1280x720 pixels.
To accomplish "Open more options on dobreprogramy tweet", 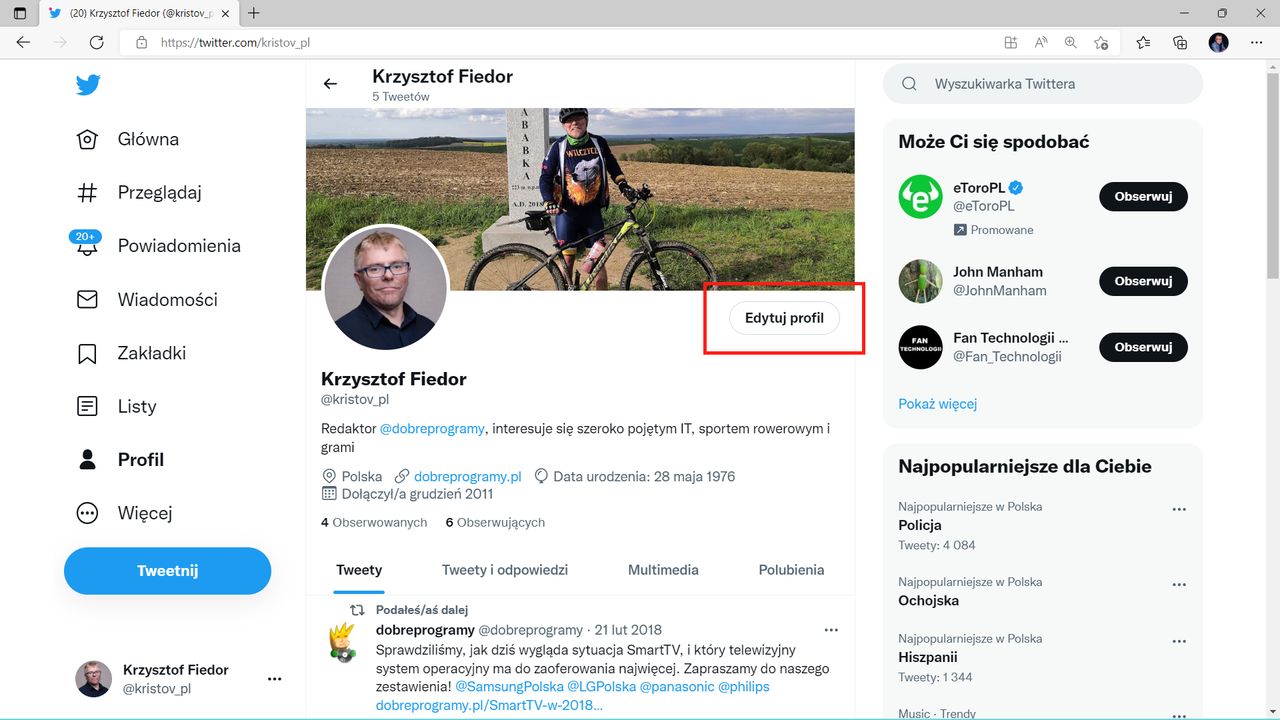I will (831, 629).
